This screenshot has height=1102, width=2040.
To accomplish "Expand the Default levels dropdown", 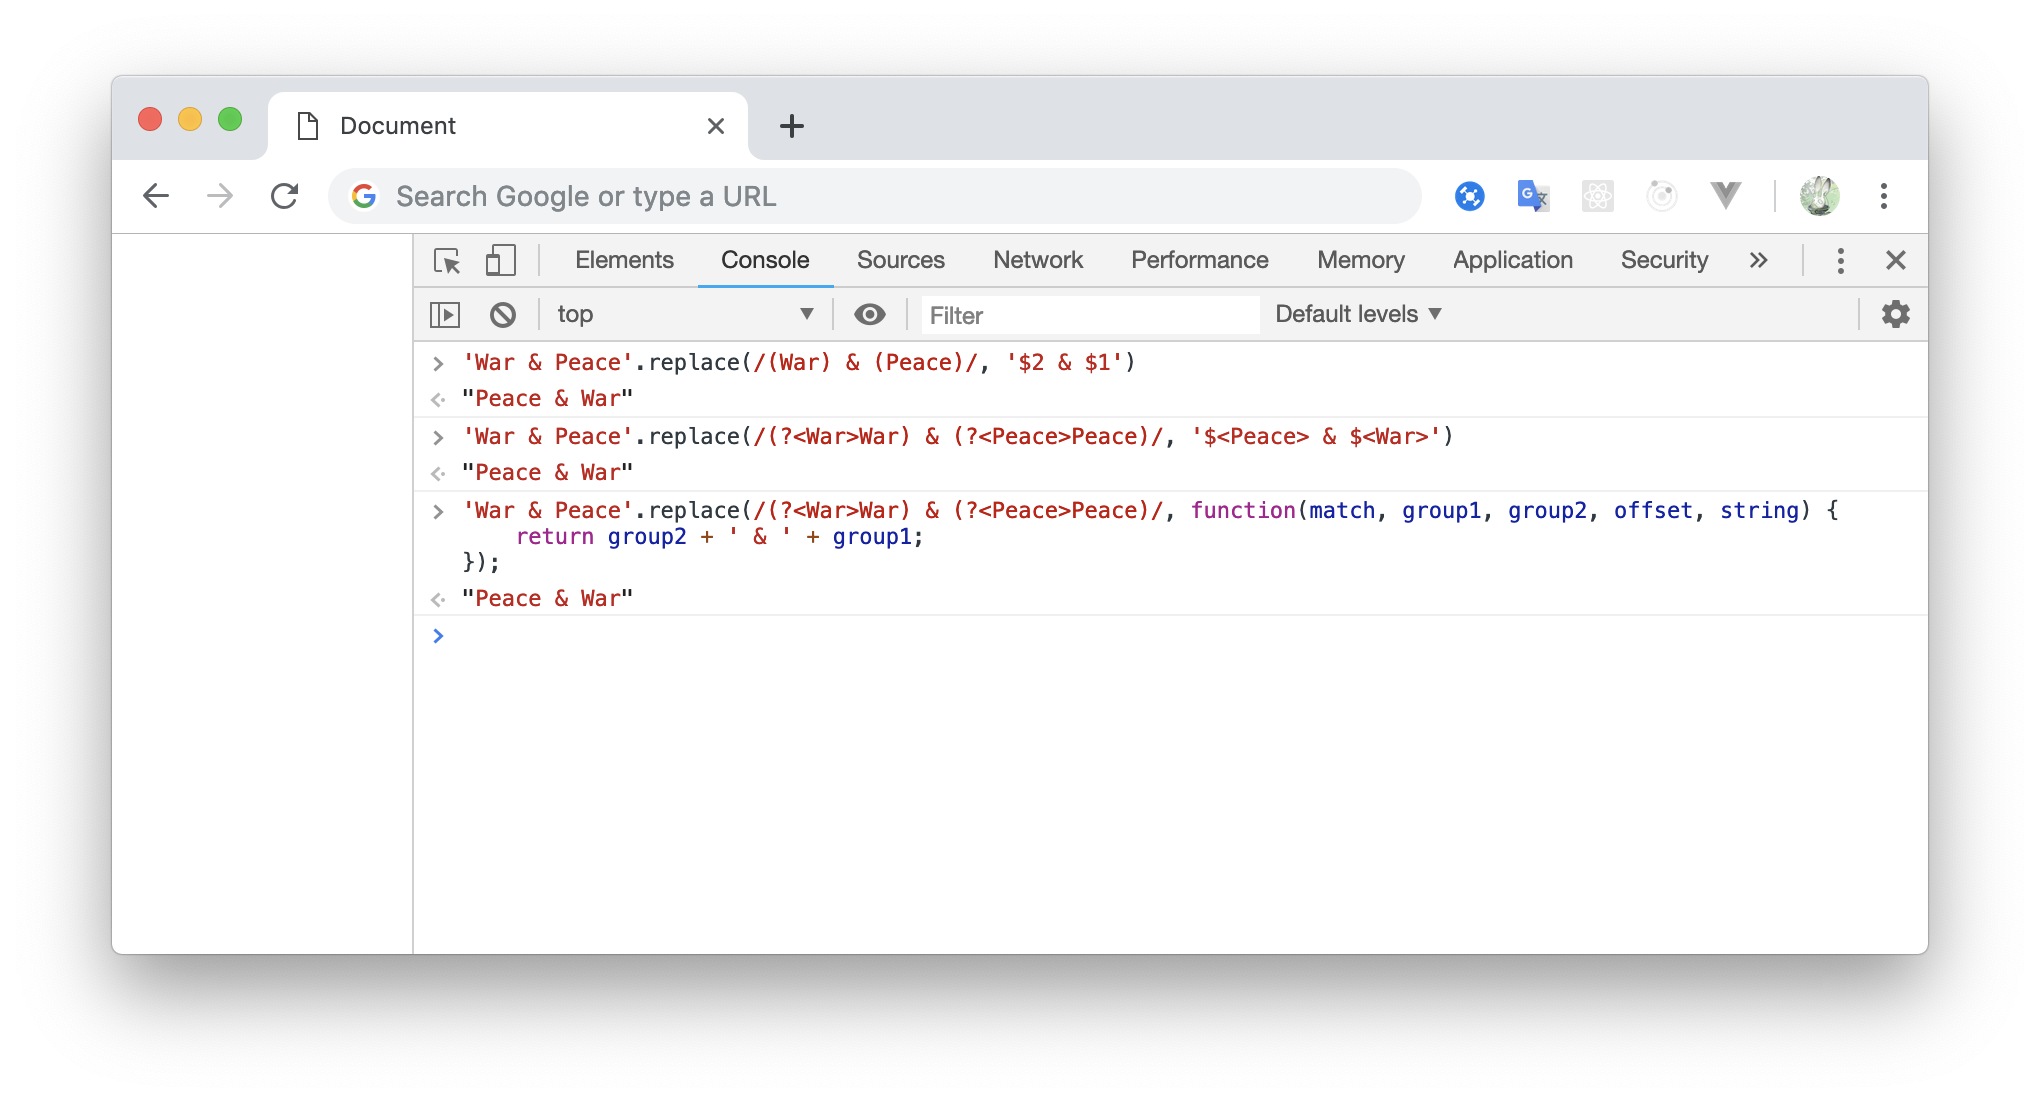I will point(1358,315).
